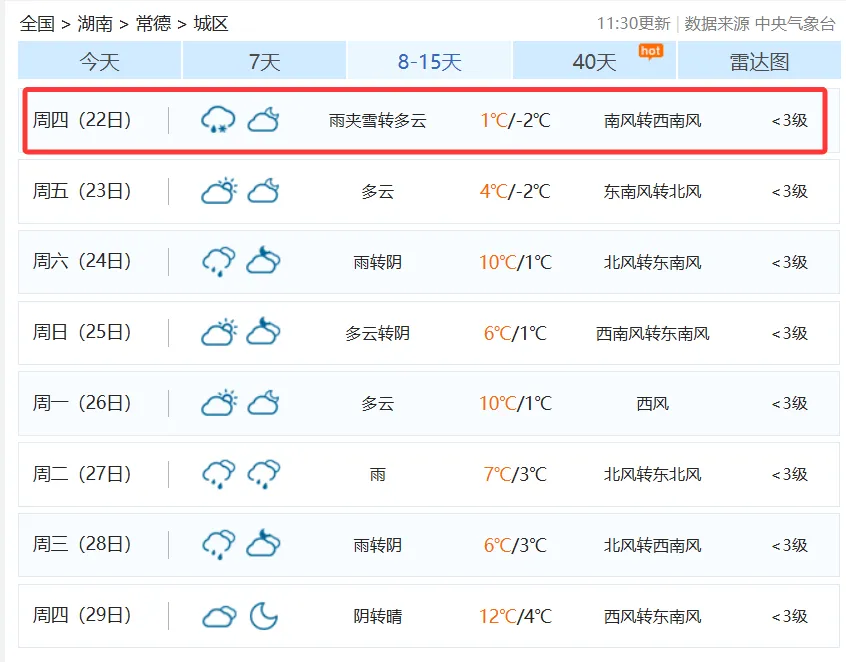Select the 周四 (29日) date label
This screenshot has width=846, height=662.
[x=81, y=616]
